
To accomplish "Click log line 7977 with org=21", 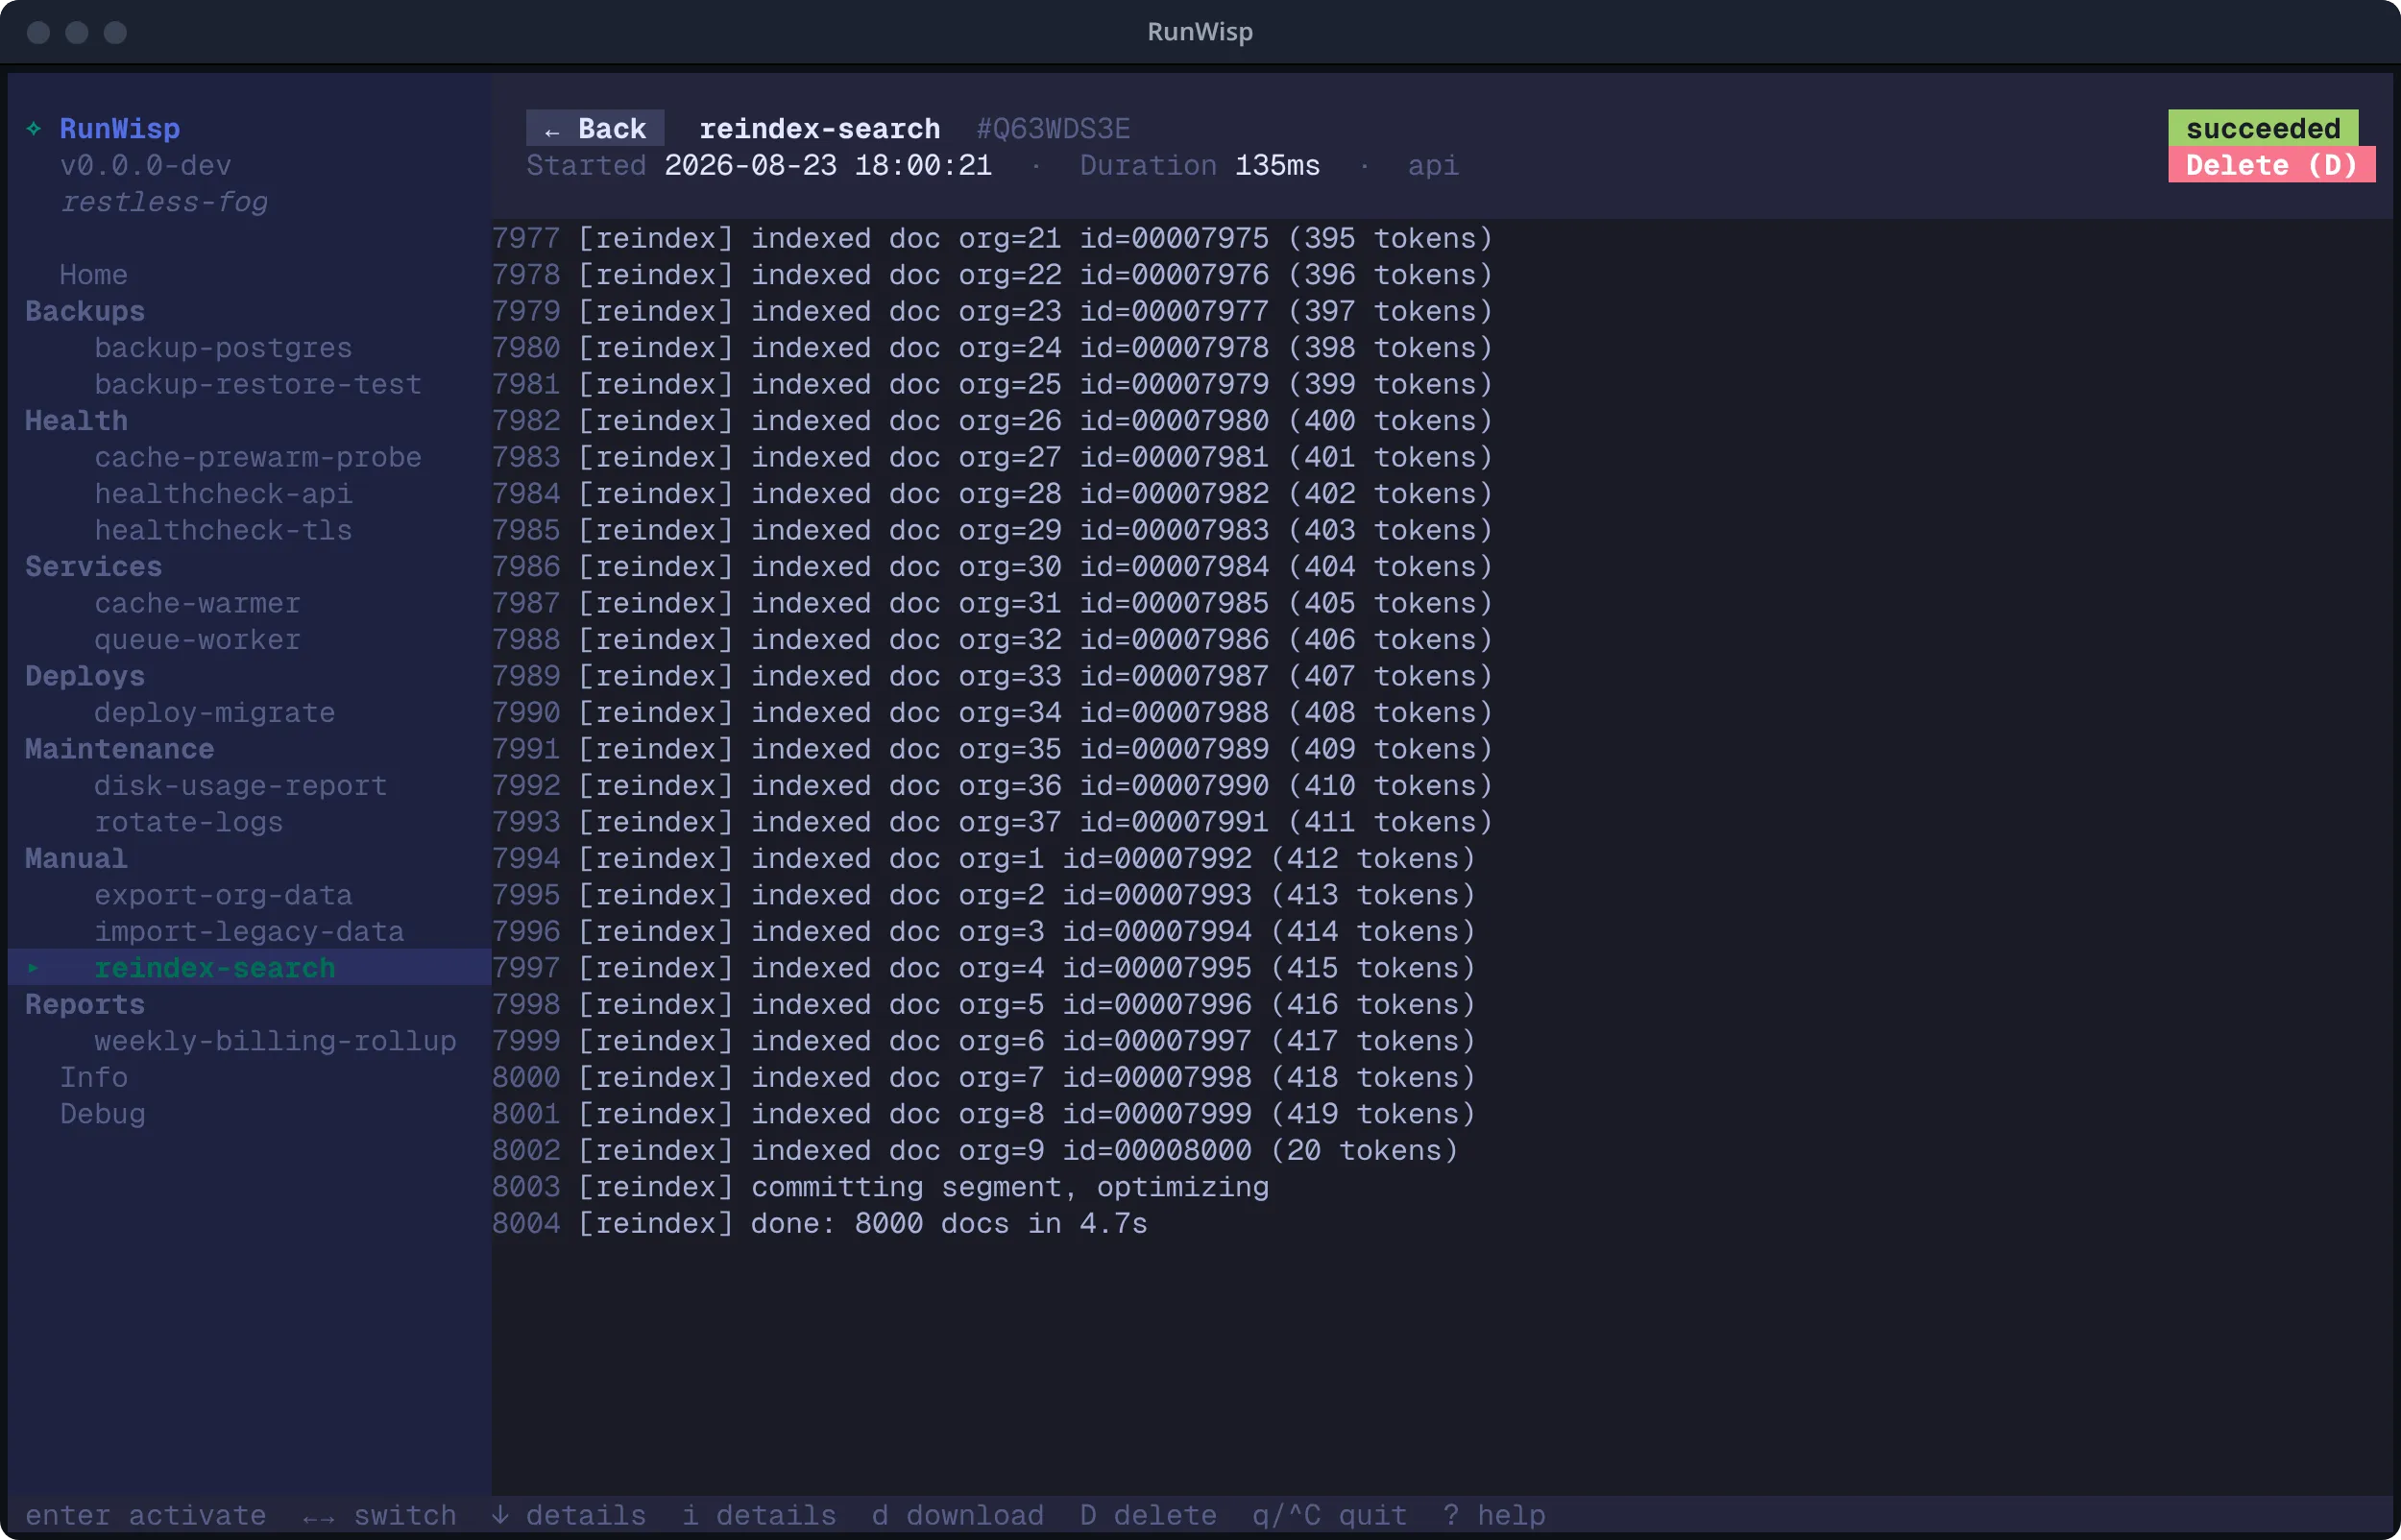I will pos(992,238).
